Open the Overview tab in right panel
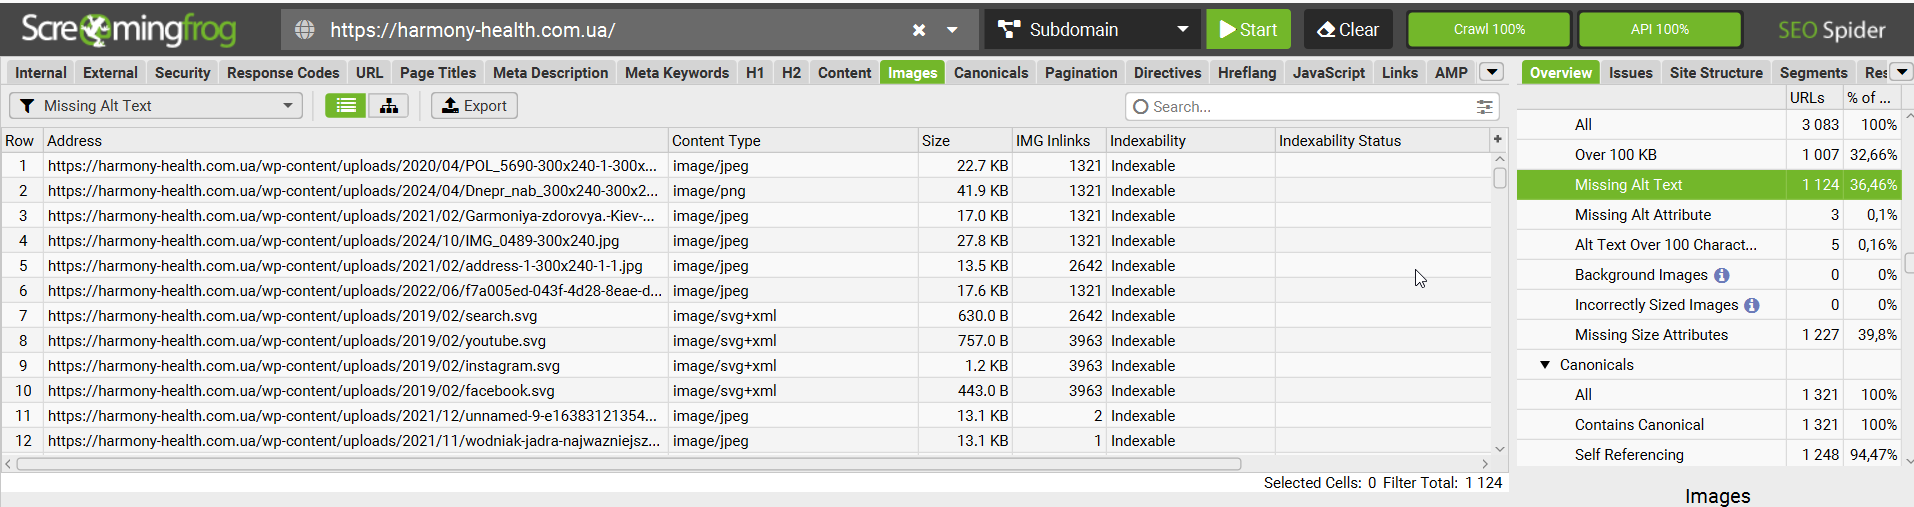This screenshot has height=507, width=1914. (x=1560, y=72)
